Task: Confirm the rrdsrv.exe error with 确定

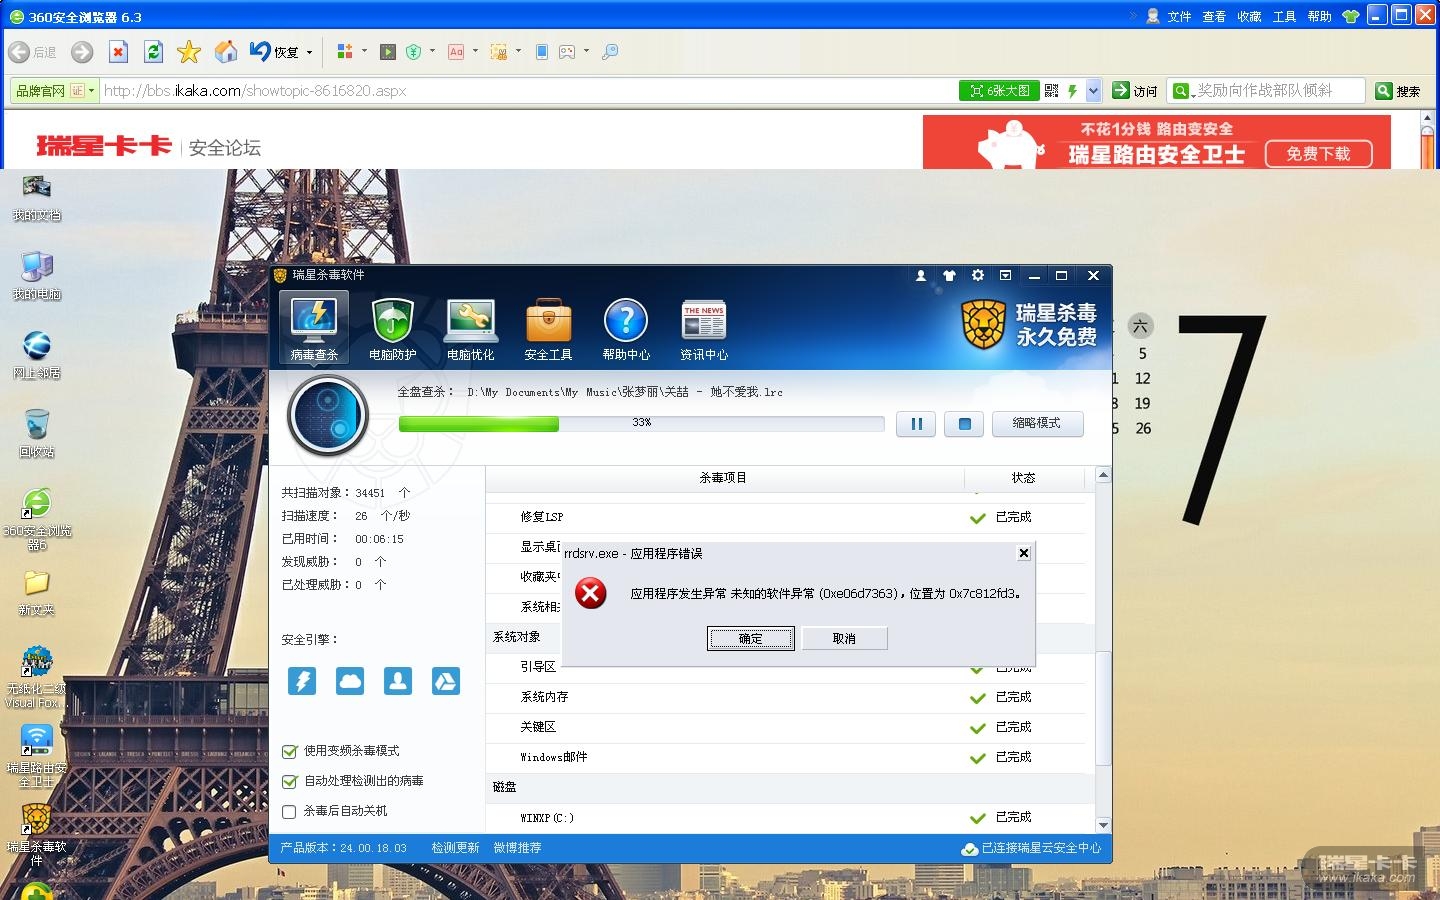Action: [x=751, y=639]
